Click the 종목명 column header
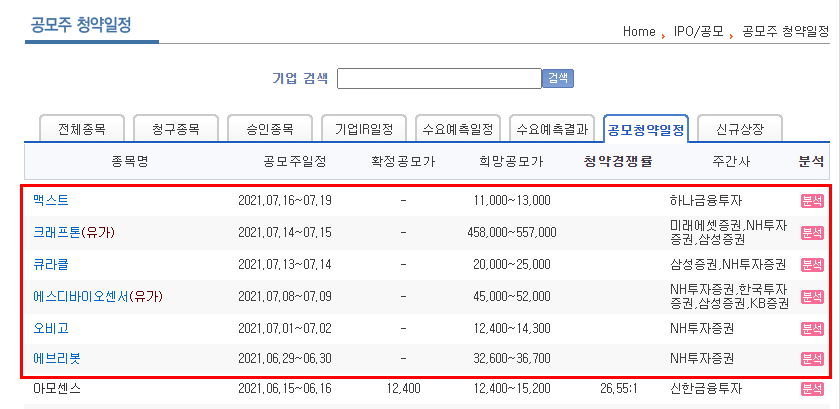 pyautogui.click(x=130, y=162)
